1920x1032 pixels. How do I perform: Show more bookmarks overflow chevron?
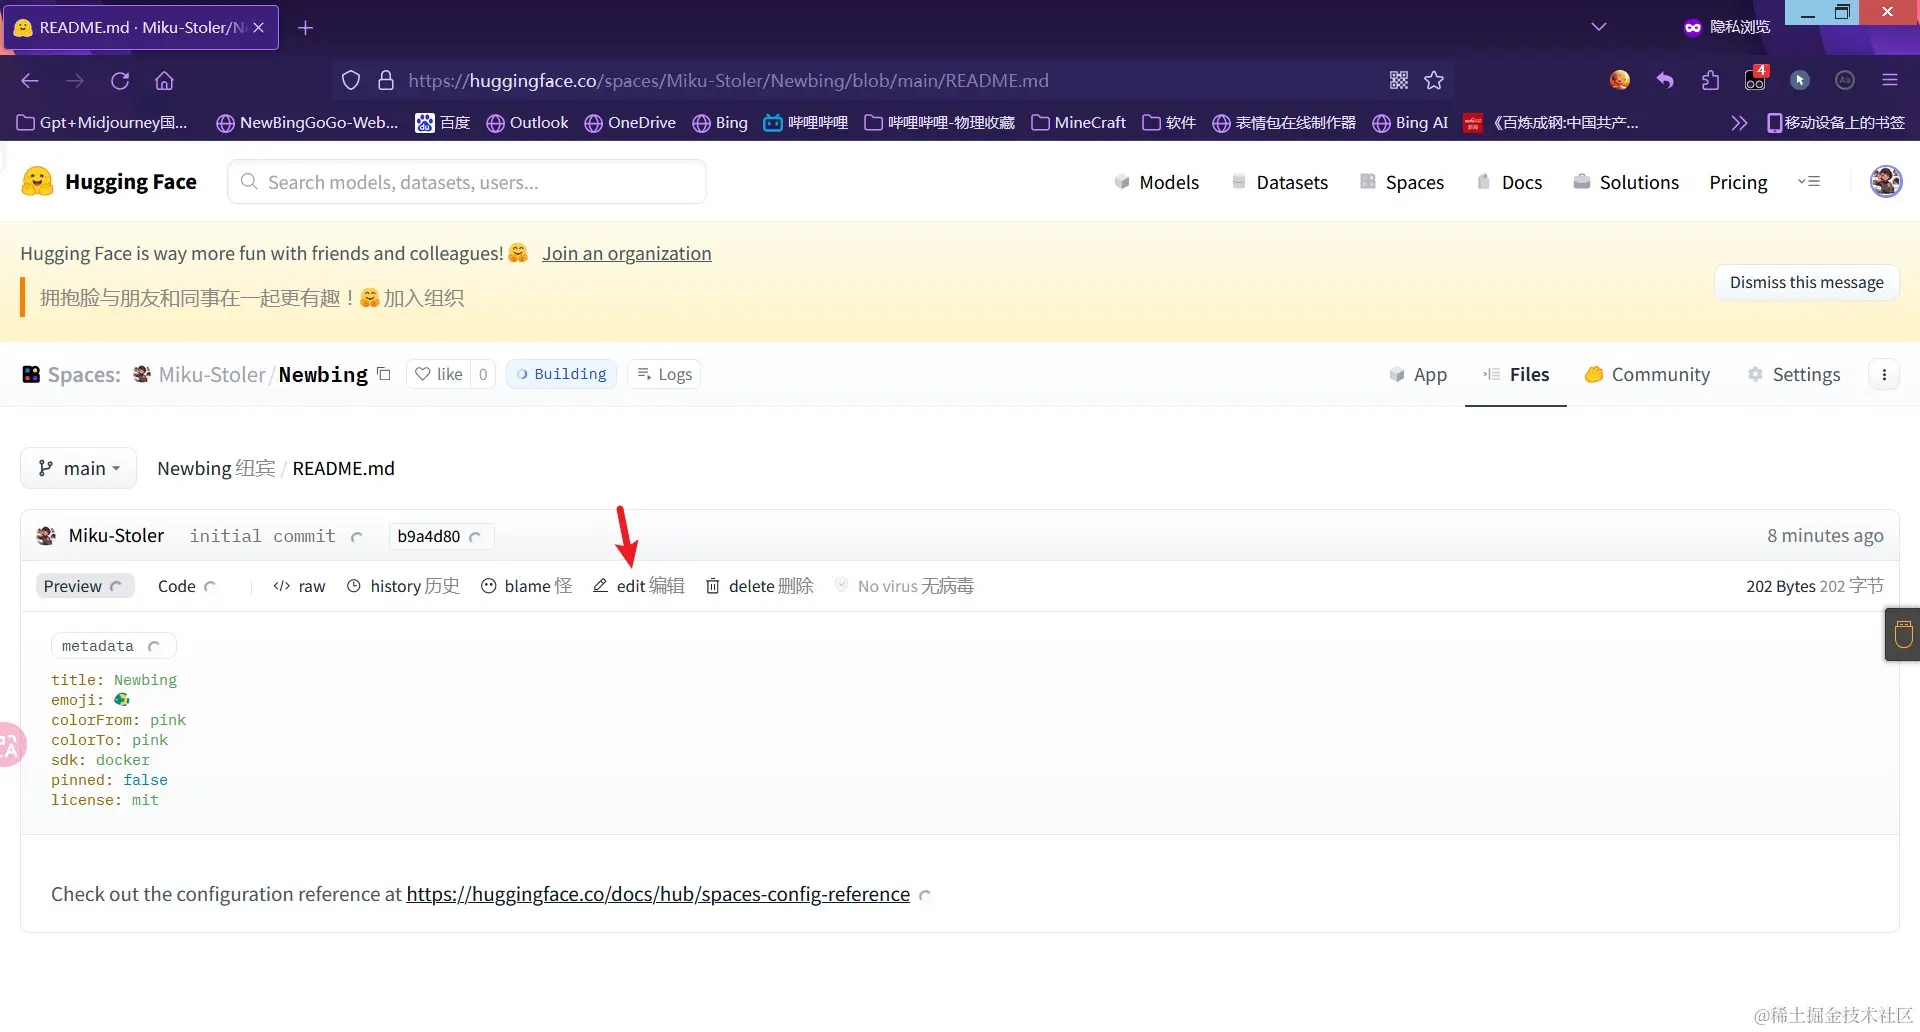coord(1739,123)
